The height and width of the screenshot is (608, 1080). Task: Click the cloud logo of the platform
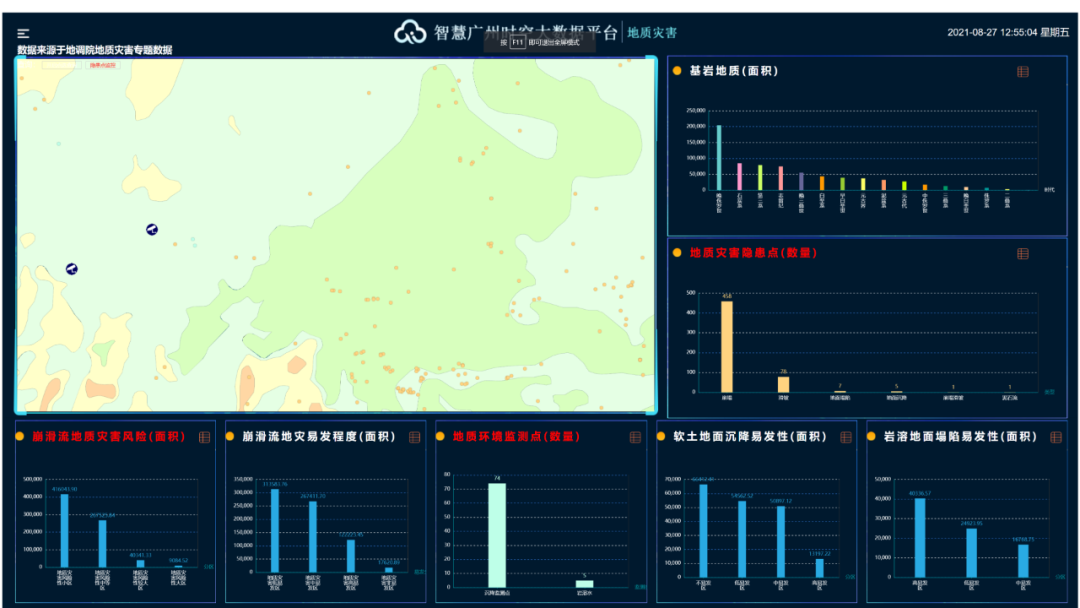(x=410, y=32)
